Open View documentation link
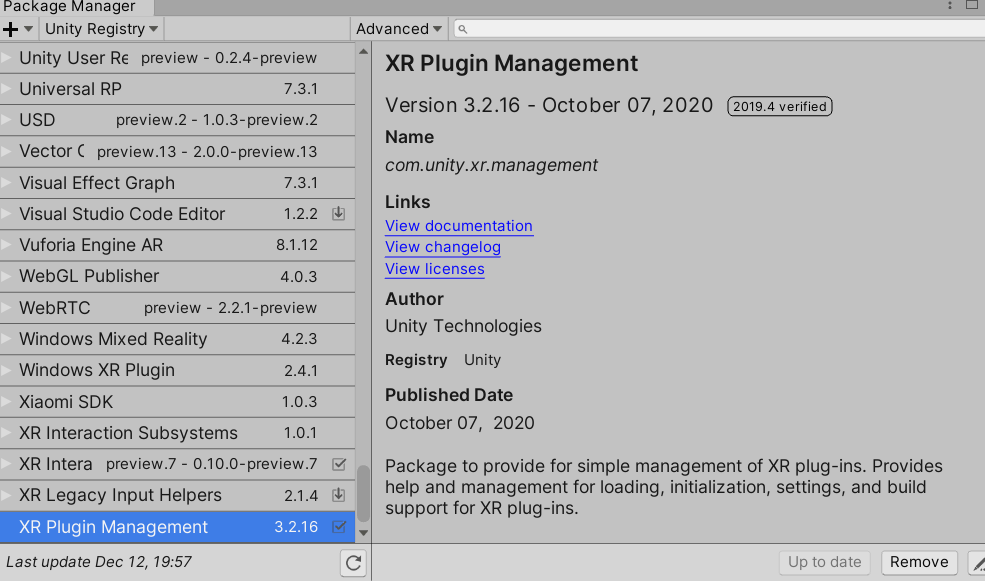 (459, 226)
